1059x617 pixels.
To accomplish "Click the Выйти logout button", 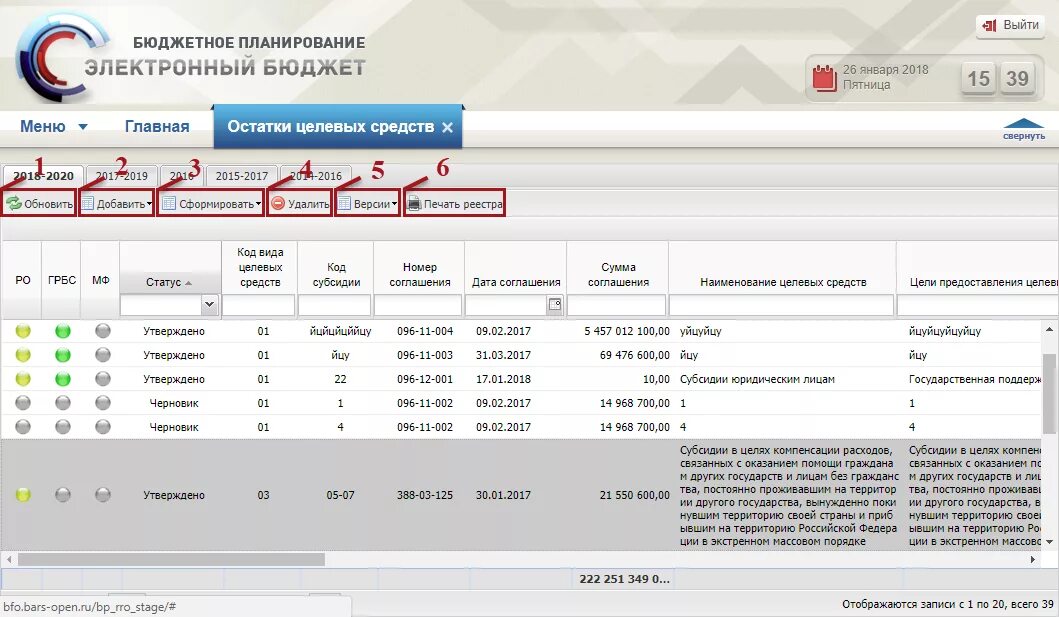I will click(x=1010, y=26).
